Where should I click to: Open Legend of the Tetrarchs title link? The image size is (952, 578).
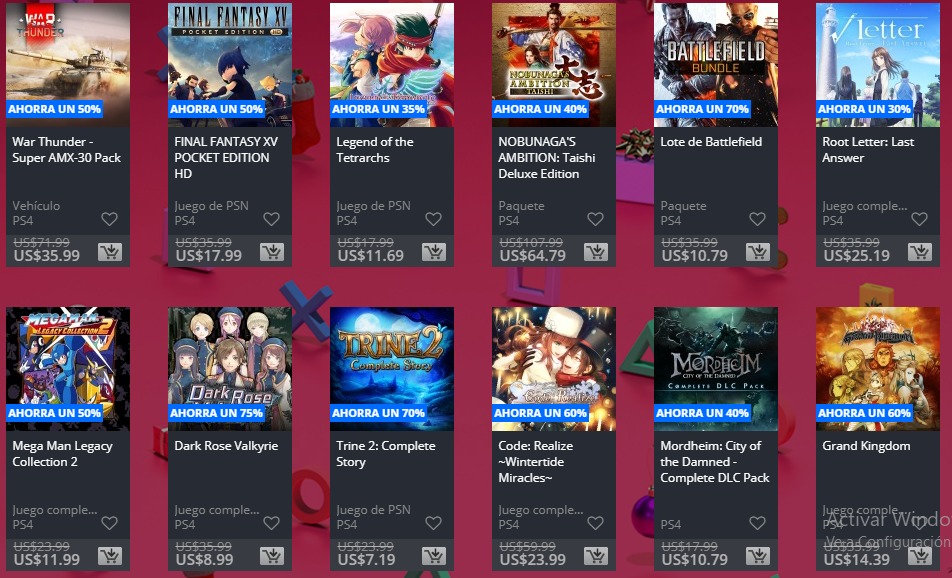click(x=375, y=149)
